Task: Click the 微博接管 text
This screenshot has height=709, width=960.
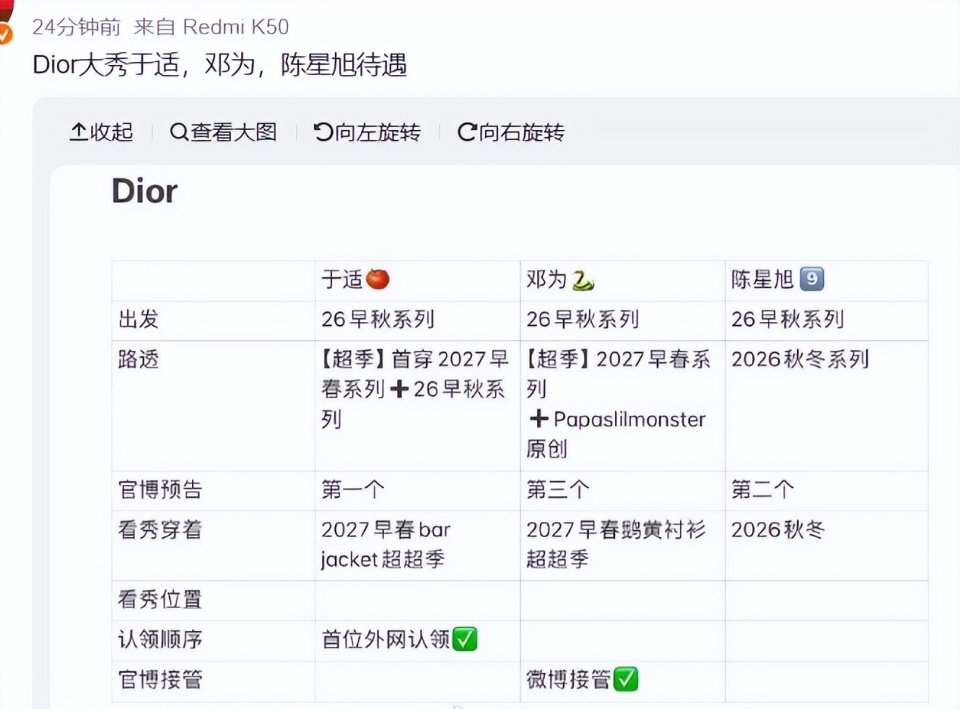Action: click(569, 679)
